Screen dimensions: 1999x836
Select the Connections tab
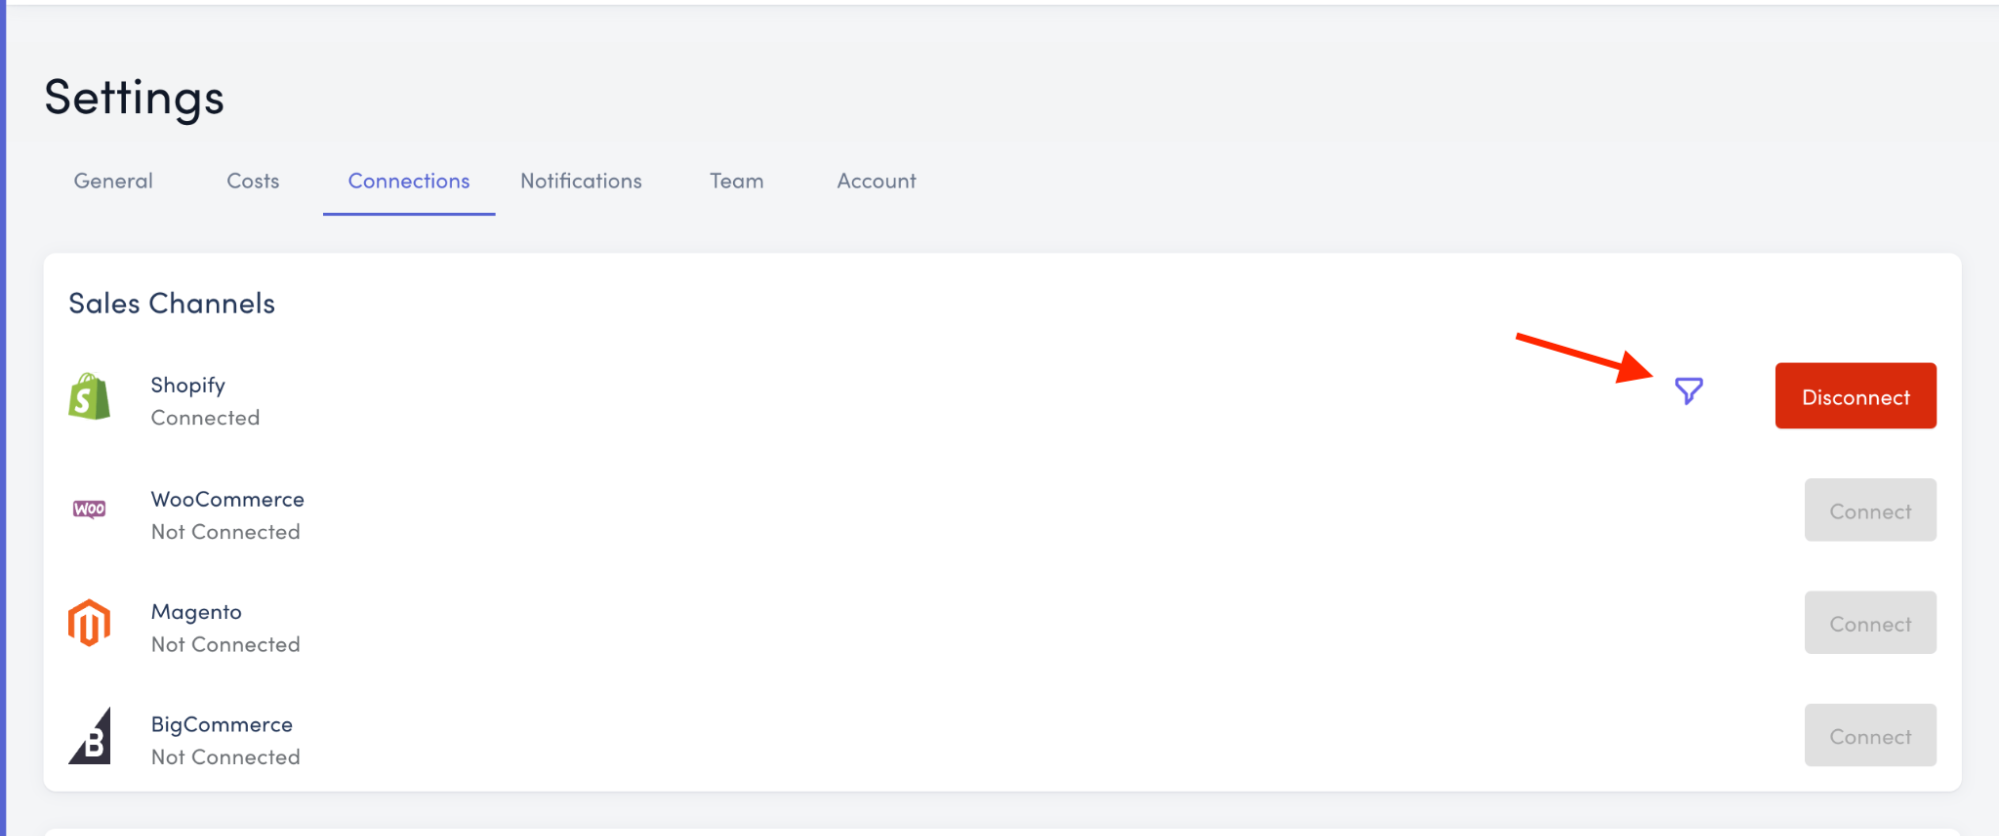click(x=408, y=181)
